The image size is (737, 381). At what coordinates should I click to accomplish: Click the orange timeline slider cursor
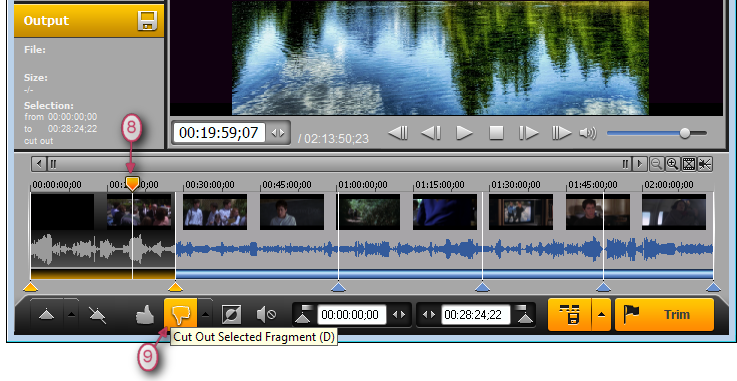tap(133, 183)
